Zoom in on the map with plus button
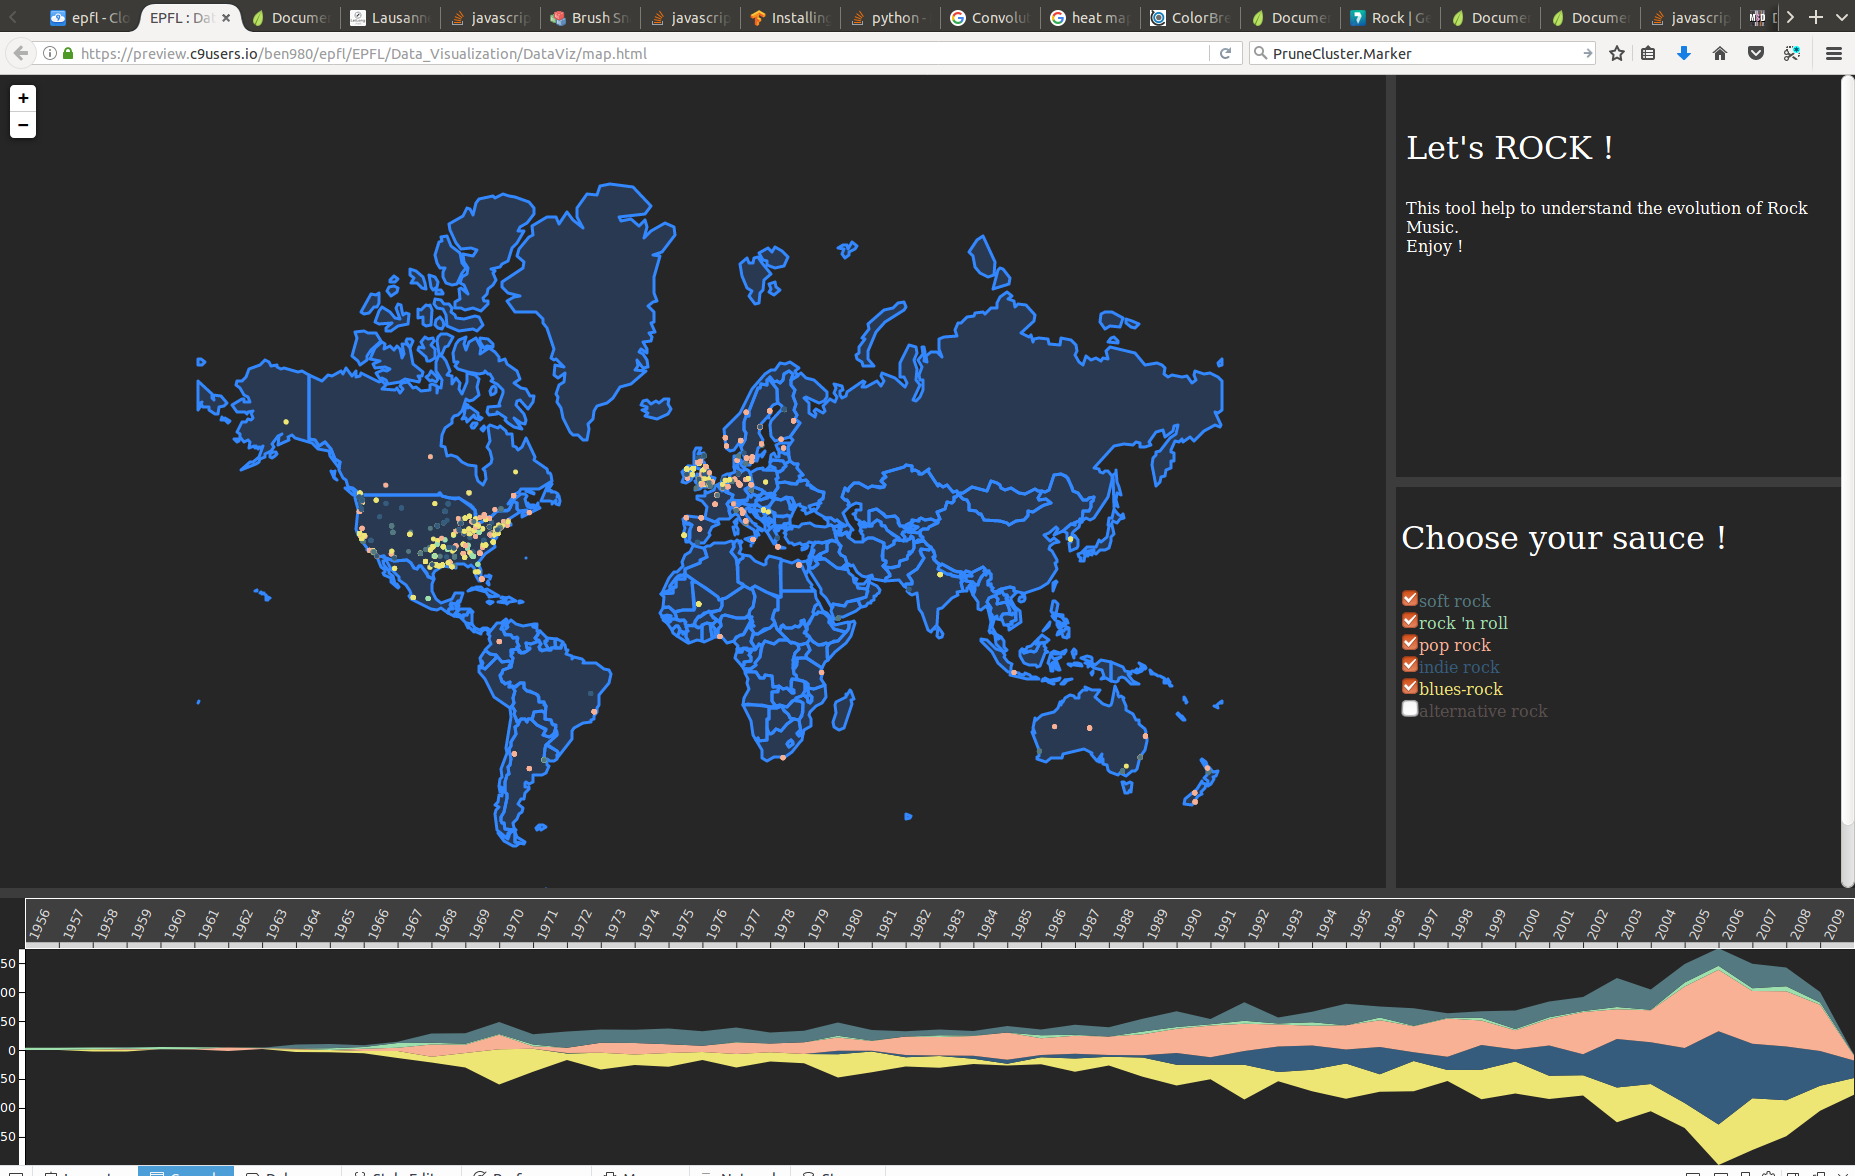The image size is (1855, 1176). [x=23, y=98]
